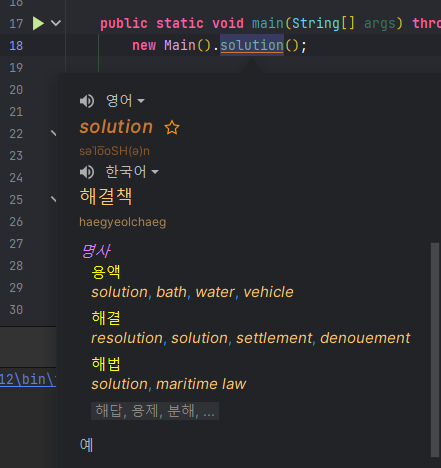Open the 한국어 target language dropdown
The image size is (441, 468).
[x=132, y=172]
